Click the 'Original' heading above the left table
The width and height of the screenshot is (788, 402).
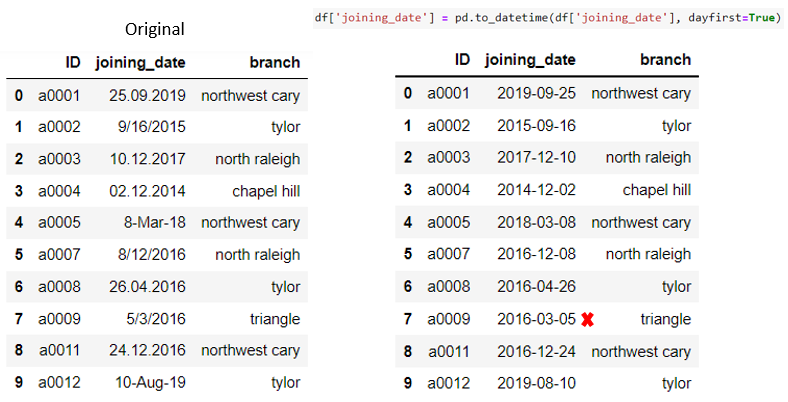(x=155, y=29)
